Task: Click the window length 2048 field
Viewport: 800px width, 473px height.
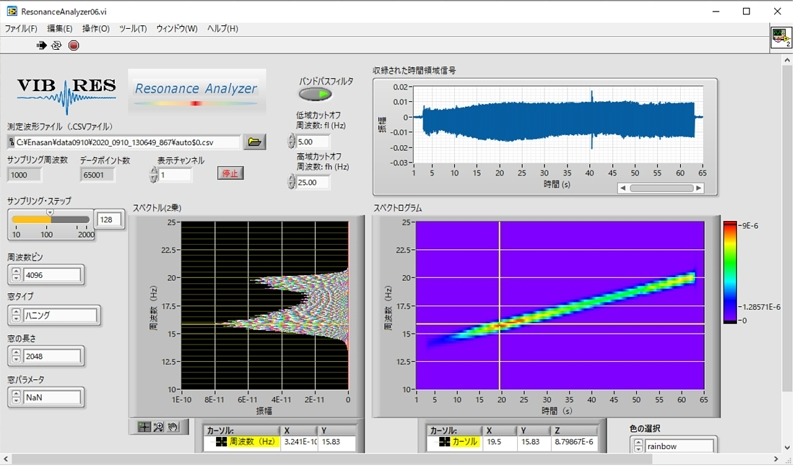Action: [x=52, y=356]
